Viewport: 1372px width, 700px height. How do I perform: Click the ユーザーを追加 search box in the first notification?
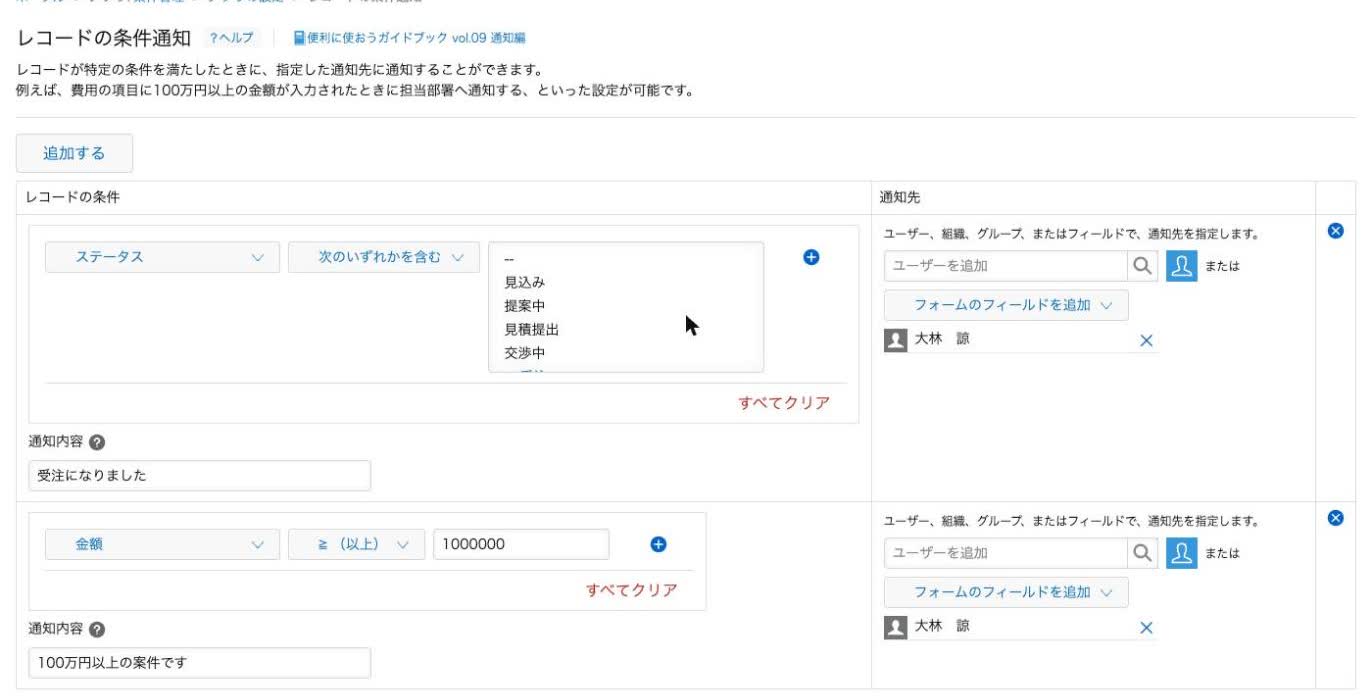click(1006, 266)
